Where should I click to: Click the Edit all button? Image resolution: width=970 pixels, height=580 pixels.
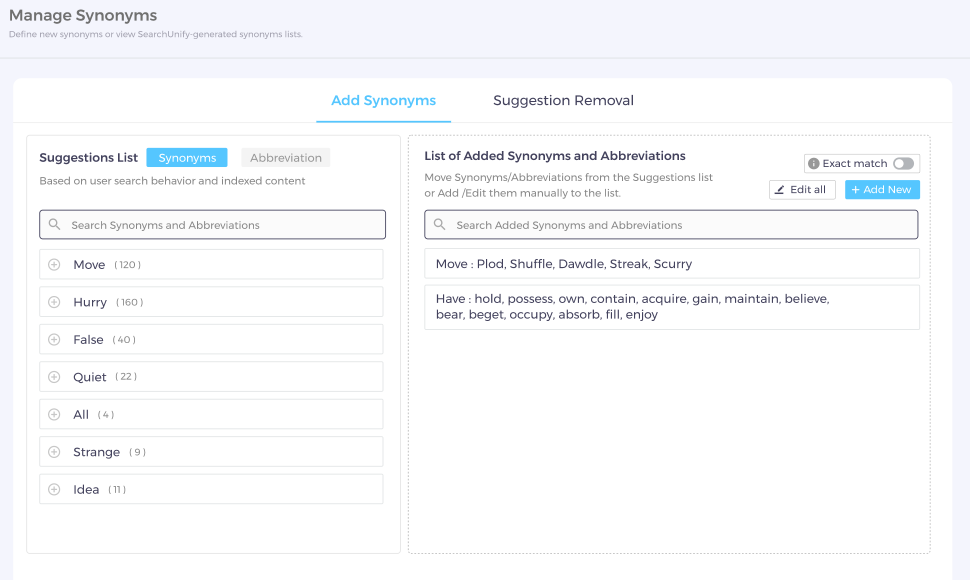click(x=801, y=190)
